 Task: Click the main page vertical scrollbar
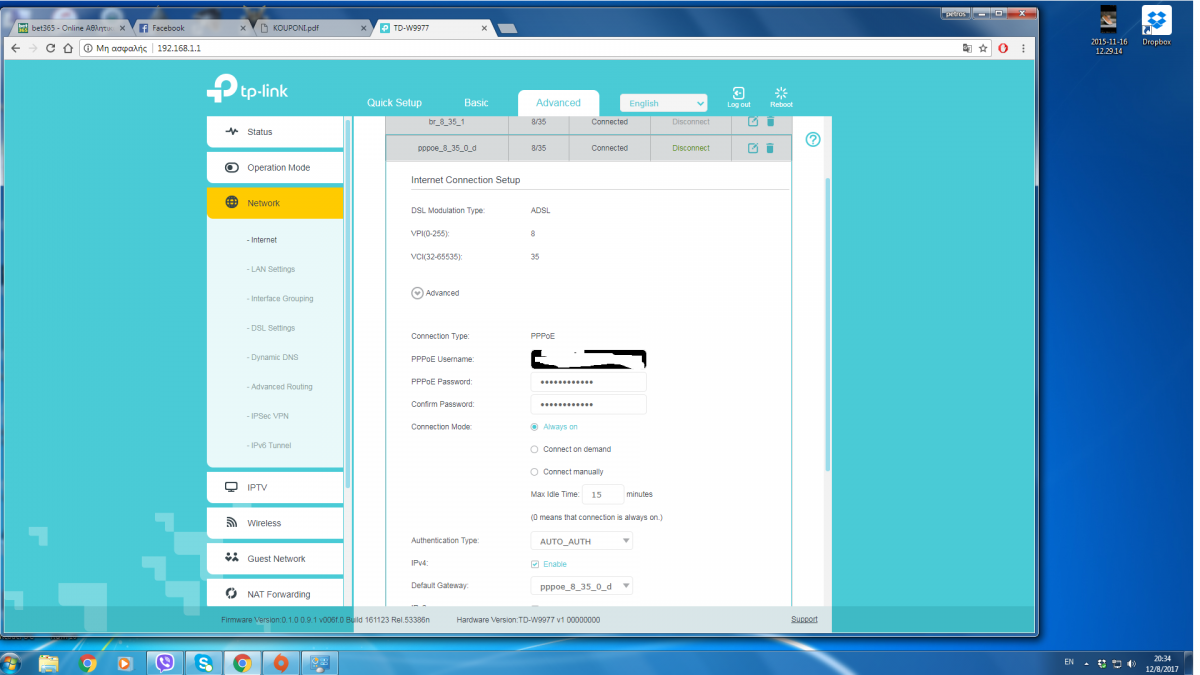coord(827,325)
